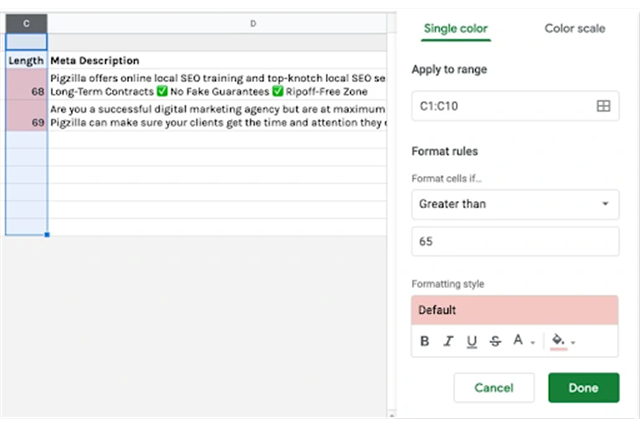640x427 pixels.
Task: Switch to the Color scale tab
Action: pos(574,28)
